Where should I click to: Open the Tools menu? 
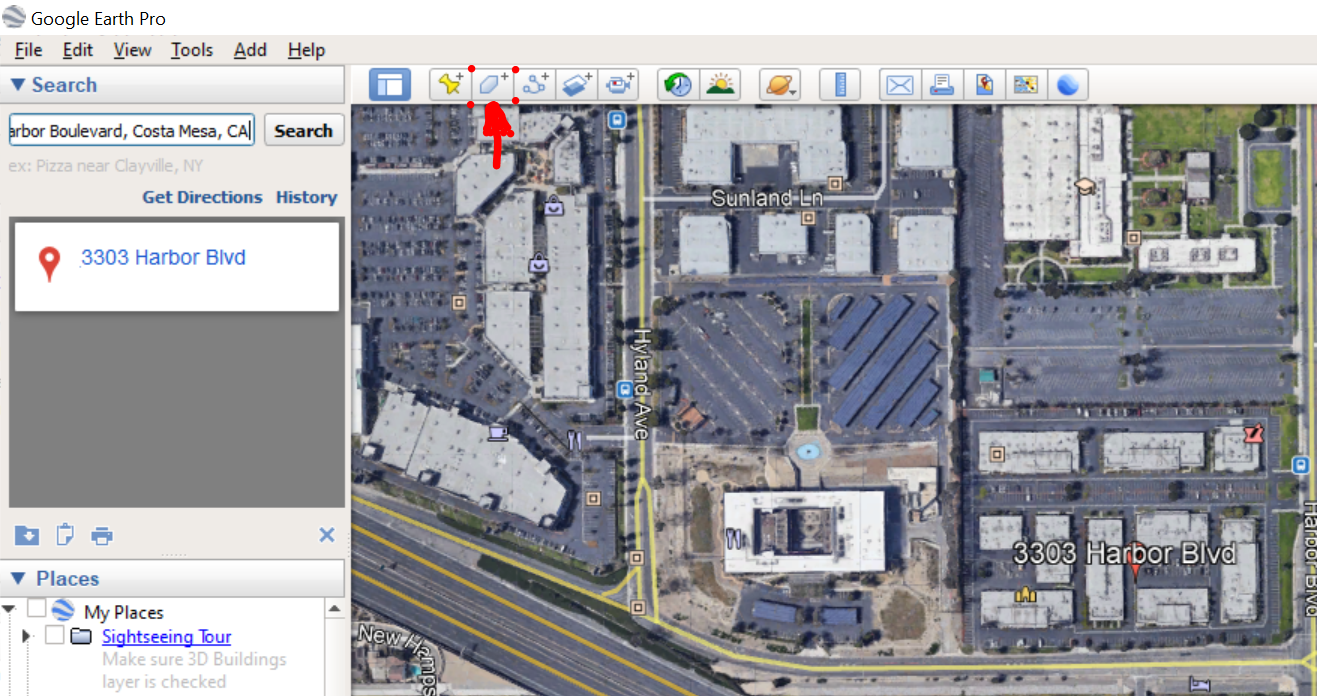191,50
